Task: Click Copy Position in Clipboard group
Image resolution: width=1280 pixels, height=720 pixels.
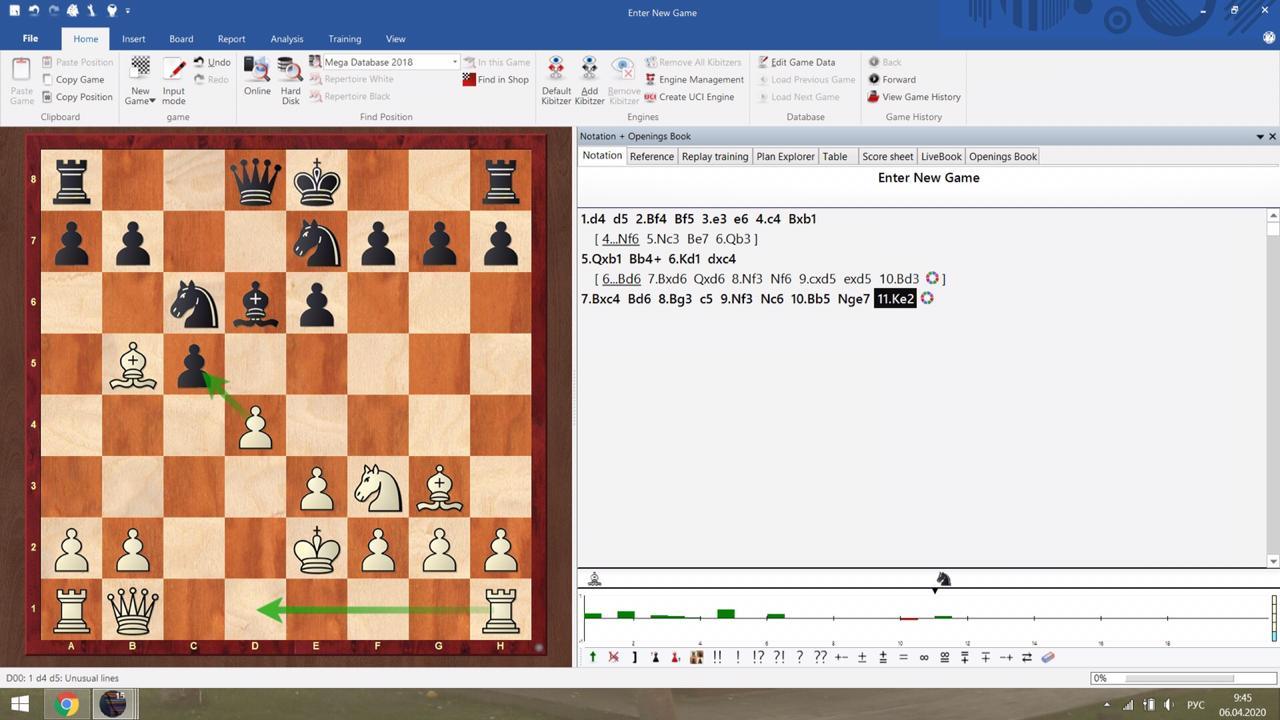Action: (x=83, y=97)
